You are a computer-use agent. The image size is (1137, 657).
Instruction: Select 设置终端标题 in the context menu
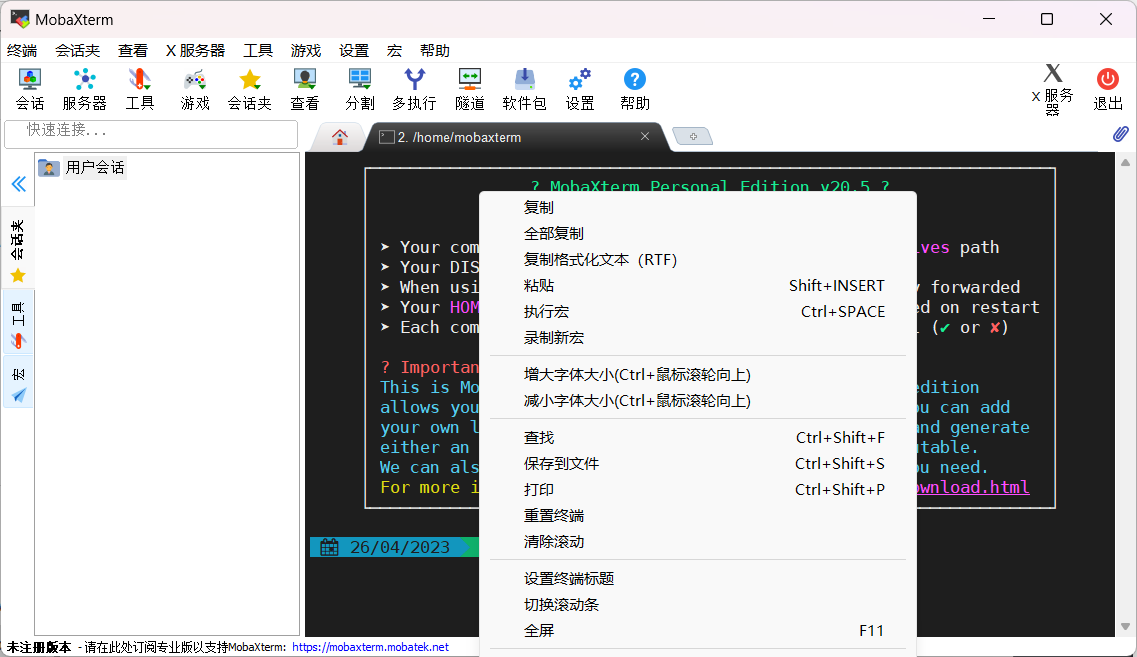pyautogui.click(x=698, y=579)
